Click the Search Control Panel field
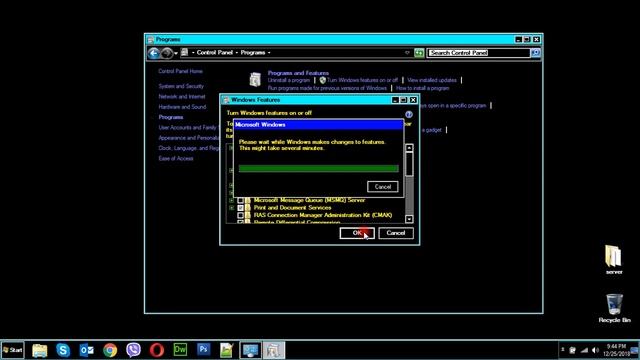 [478, 53]
